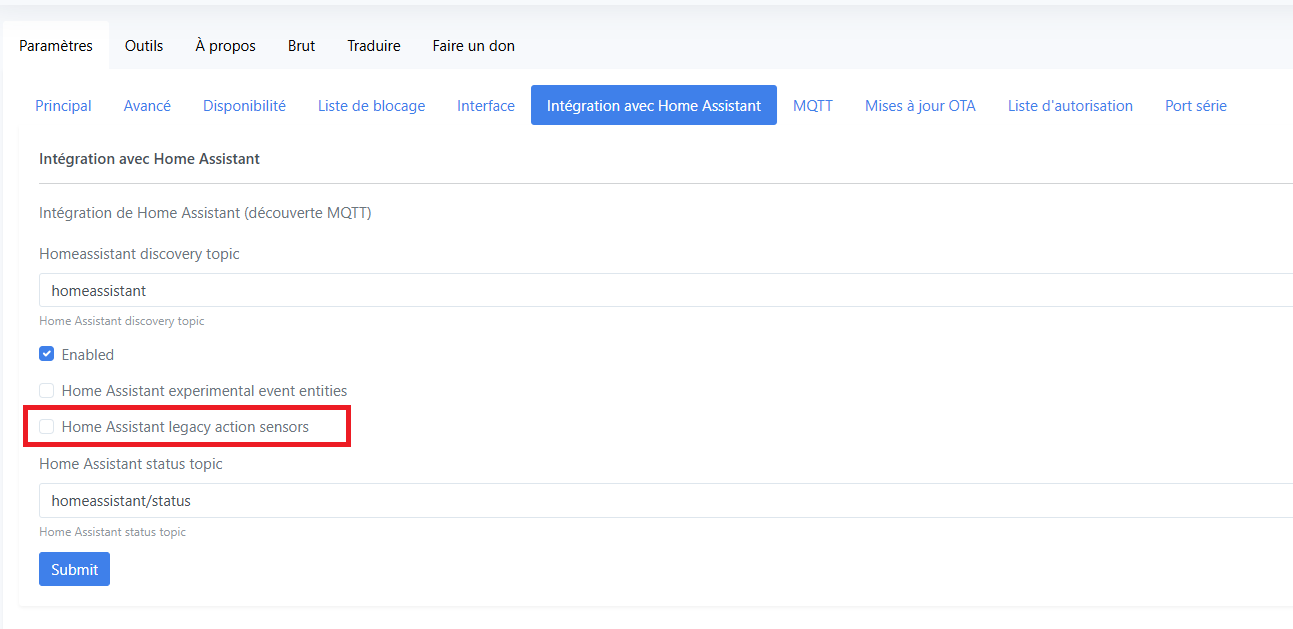Select Intégration avec Home Assistant sub-tab
Viewport: 1293px width, 629px height.
(654, 105)
